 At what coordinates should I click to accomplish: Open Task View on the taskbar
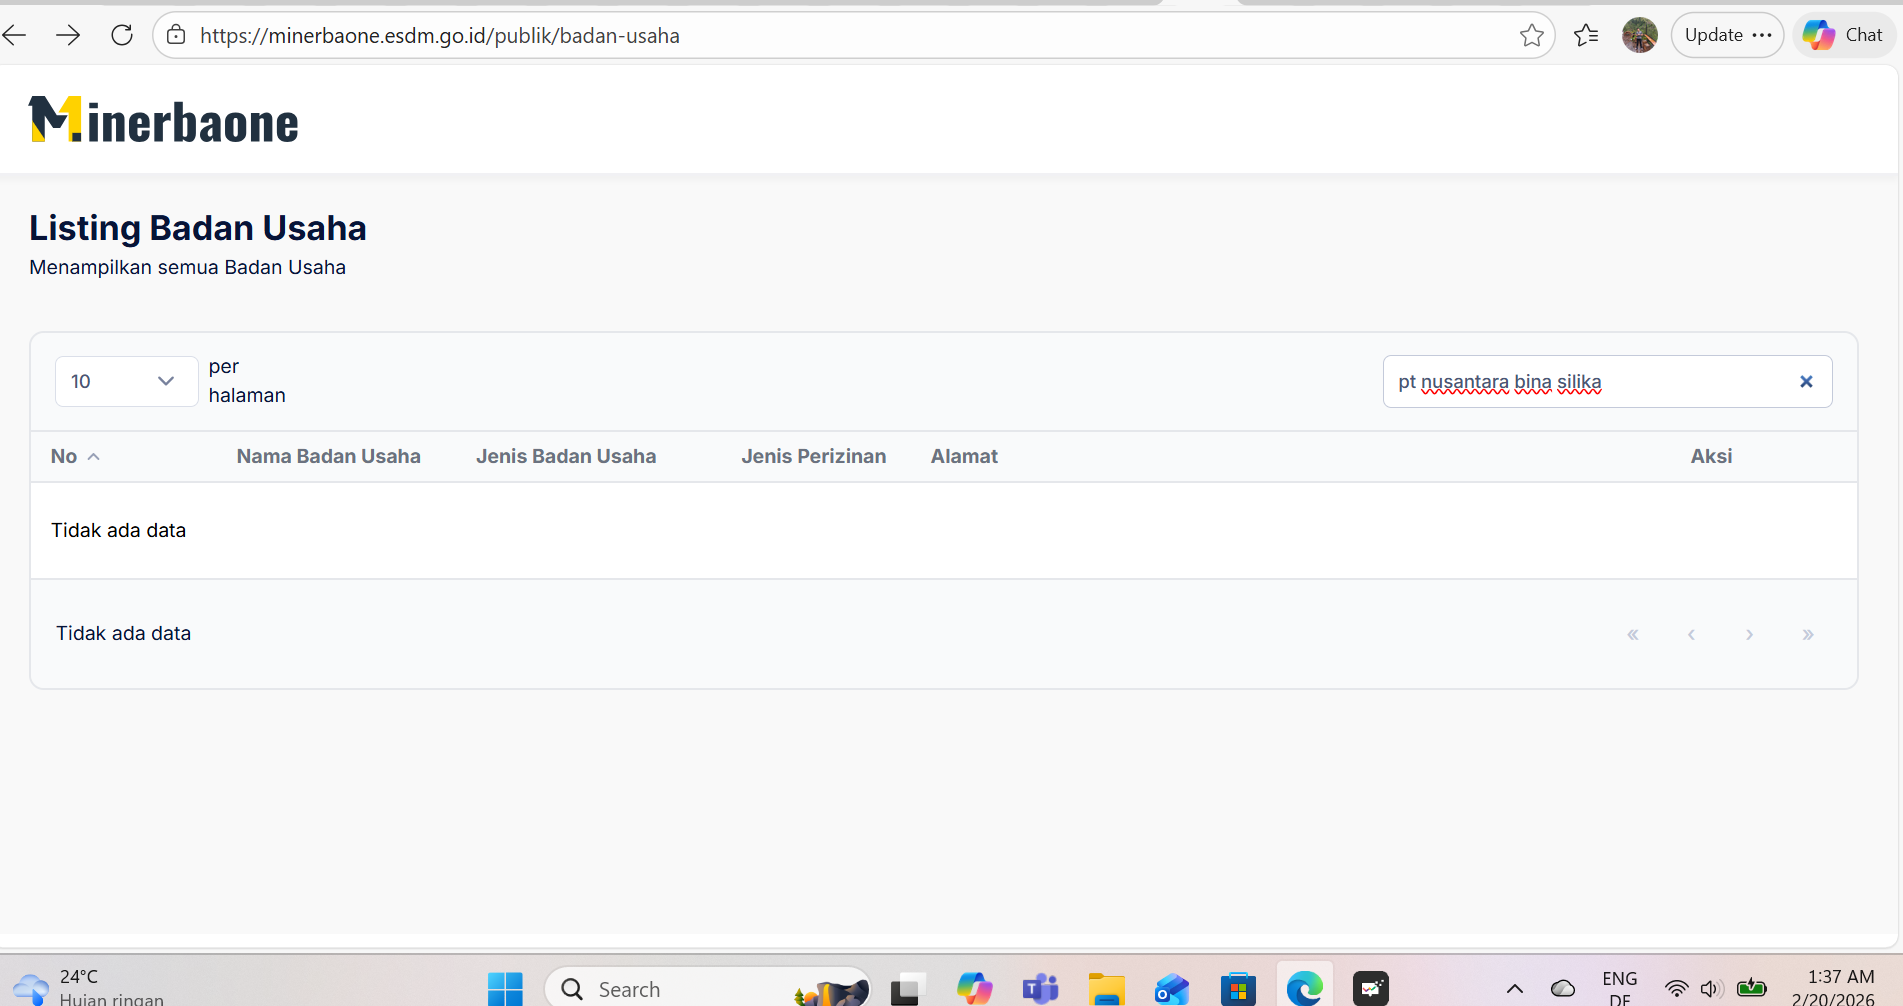pyautogui.click(x=907, y=989)
